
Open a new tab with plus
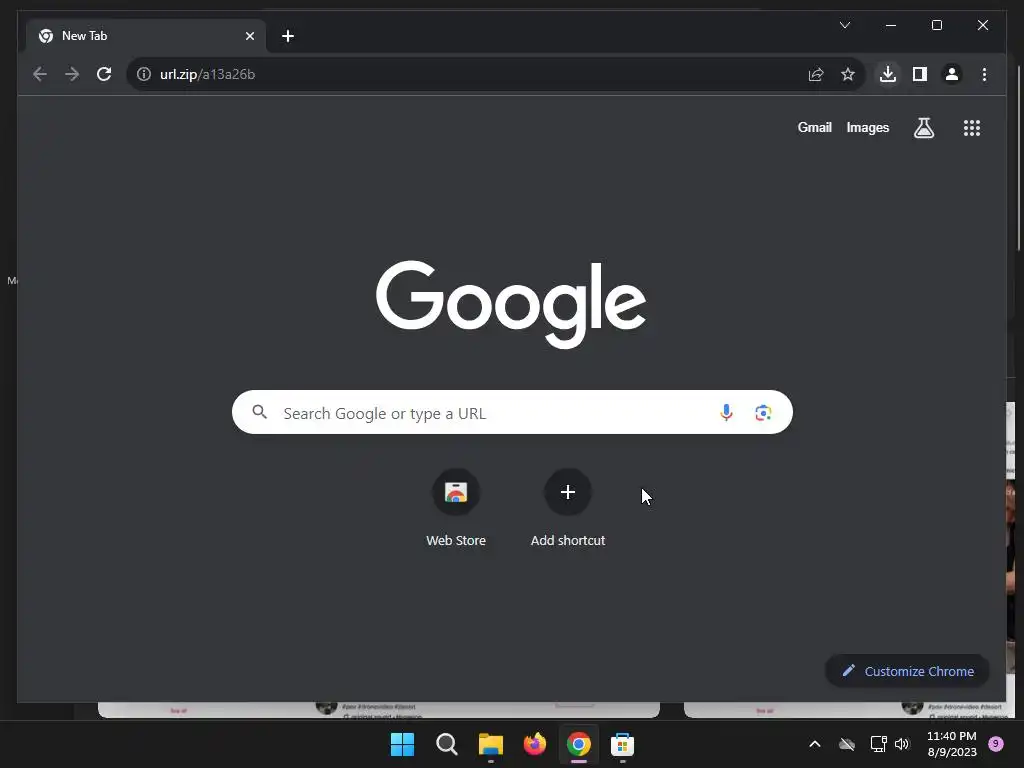(288, 36)
